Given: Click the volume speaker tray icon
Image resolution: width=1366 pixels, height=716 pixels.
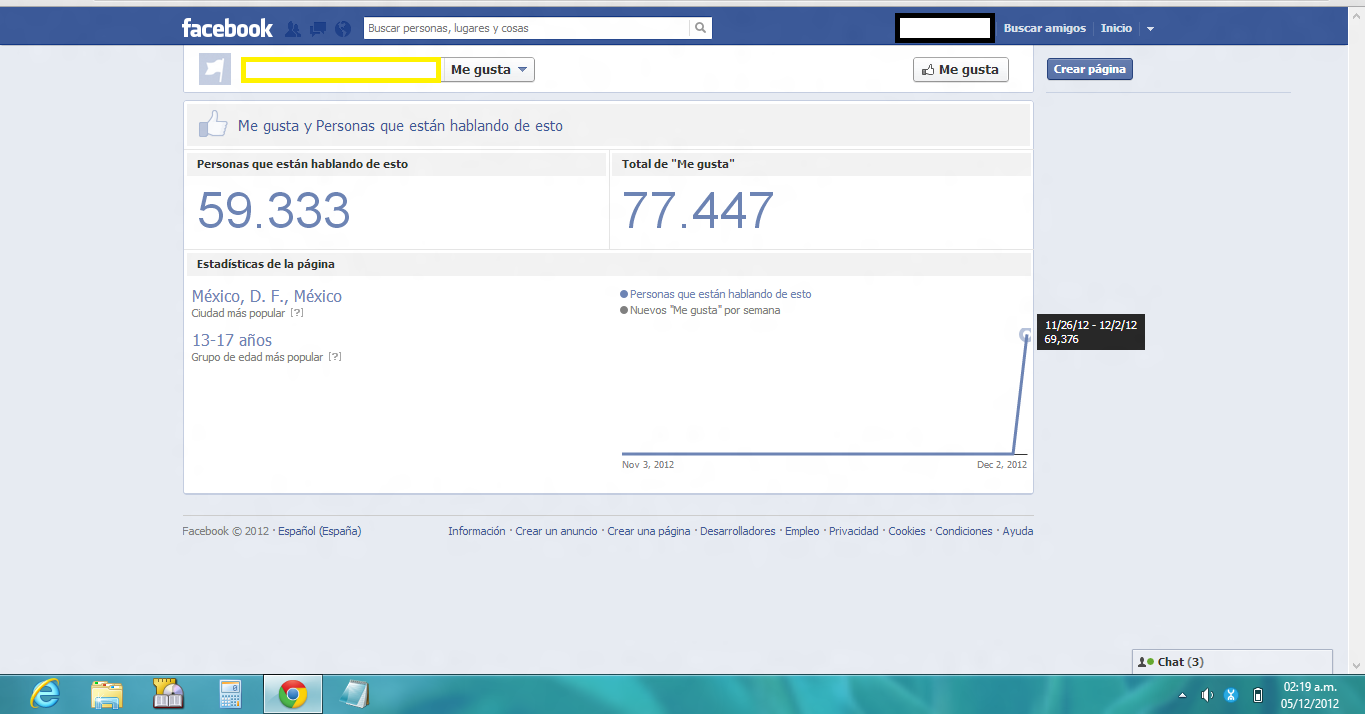Looking at the screenshot, I should pos(1207,695).
